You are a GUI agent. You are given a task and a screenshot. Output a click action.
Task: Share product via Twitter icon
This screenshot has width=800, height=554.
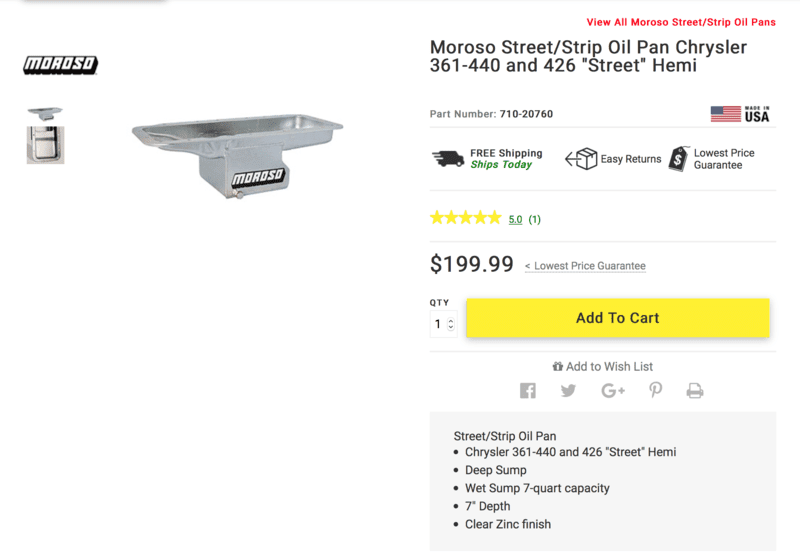pyautogui.click(x=568, y=391)
